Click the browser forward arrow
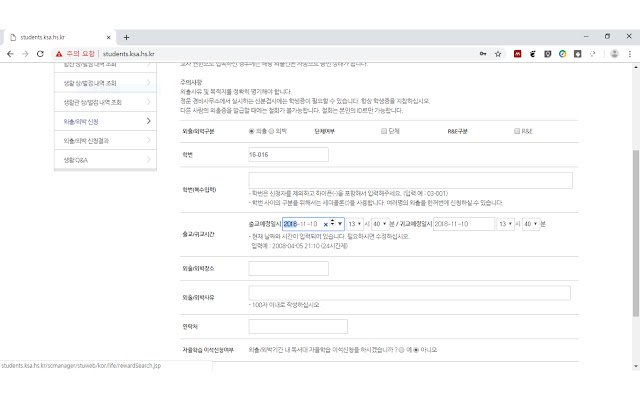The height and width of the screenshot is (400, 640). coord(25,54)
